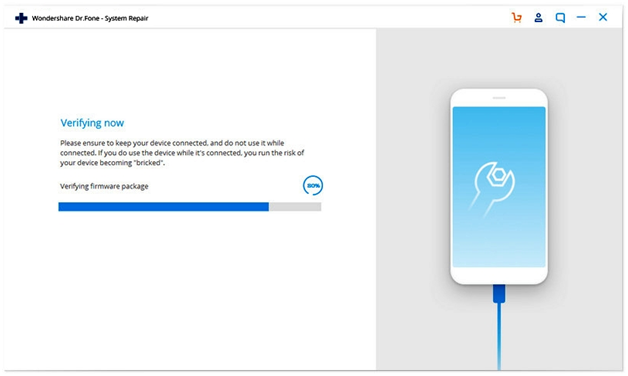
Task: Close the System Repair window
Action: click(603, 17)
